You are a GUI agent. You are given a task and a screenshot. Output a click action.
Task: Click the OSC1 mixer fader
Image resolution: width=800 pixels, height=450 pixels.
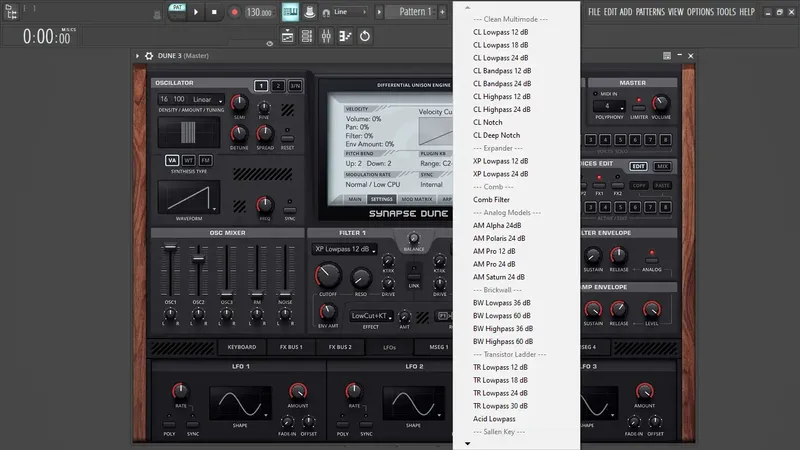[170, 247]
